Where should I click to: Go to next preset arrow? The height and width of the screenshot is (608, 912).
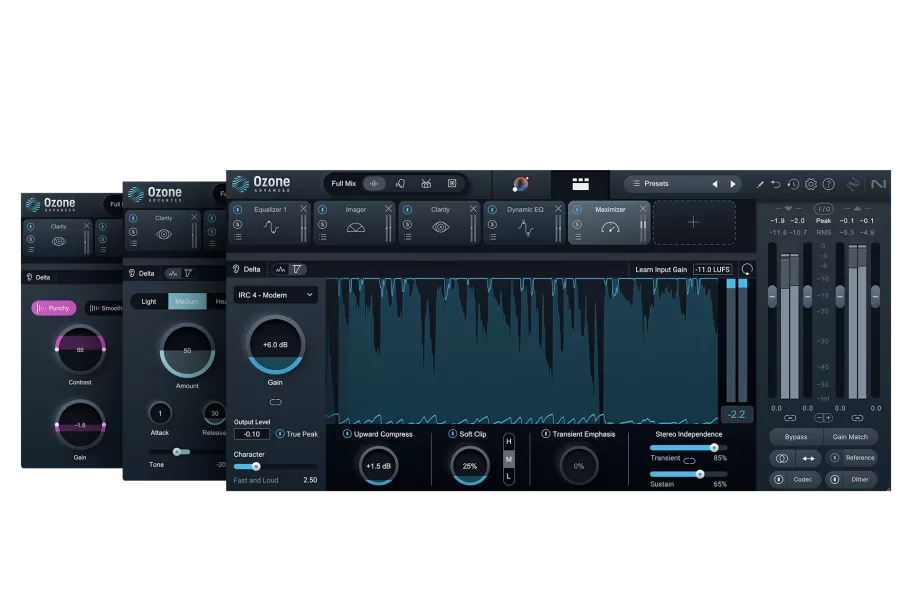(733, 184)
